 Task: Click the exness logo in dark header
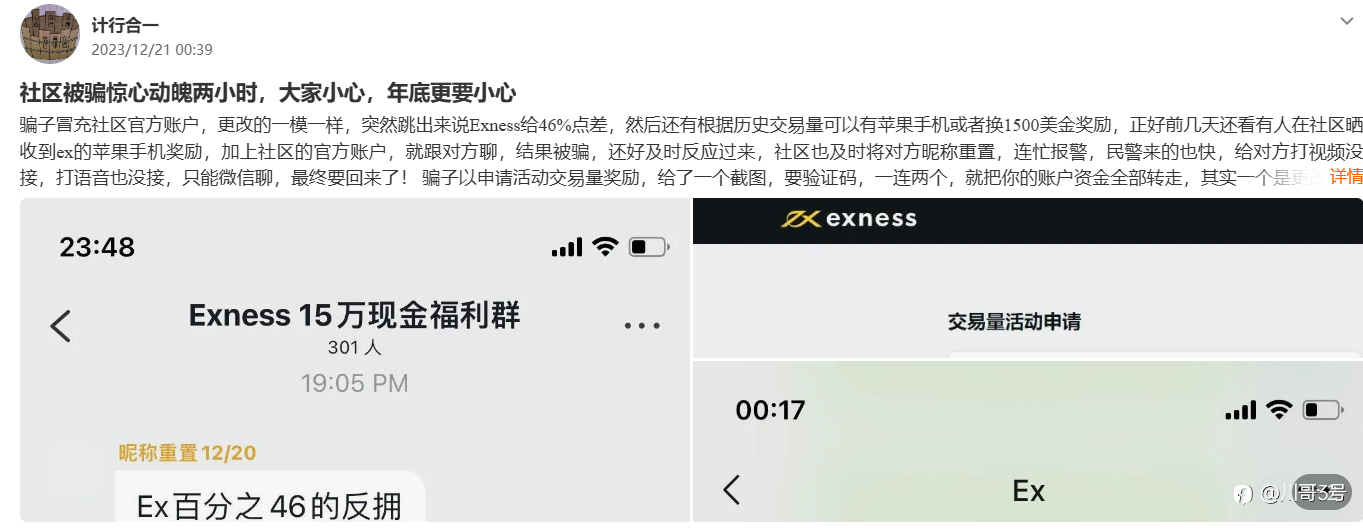click(x=848, y=218)
